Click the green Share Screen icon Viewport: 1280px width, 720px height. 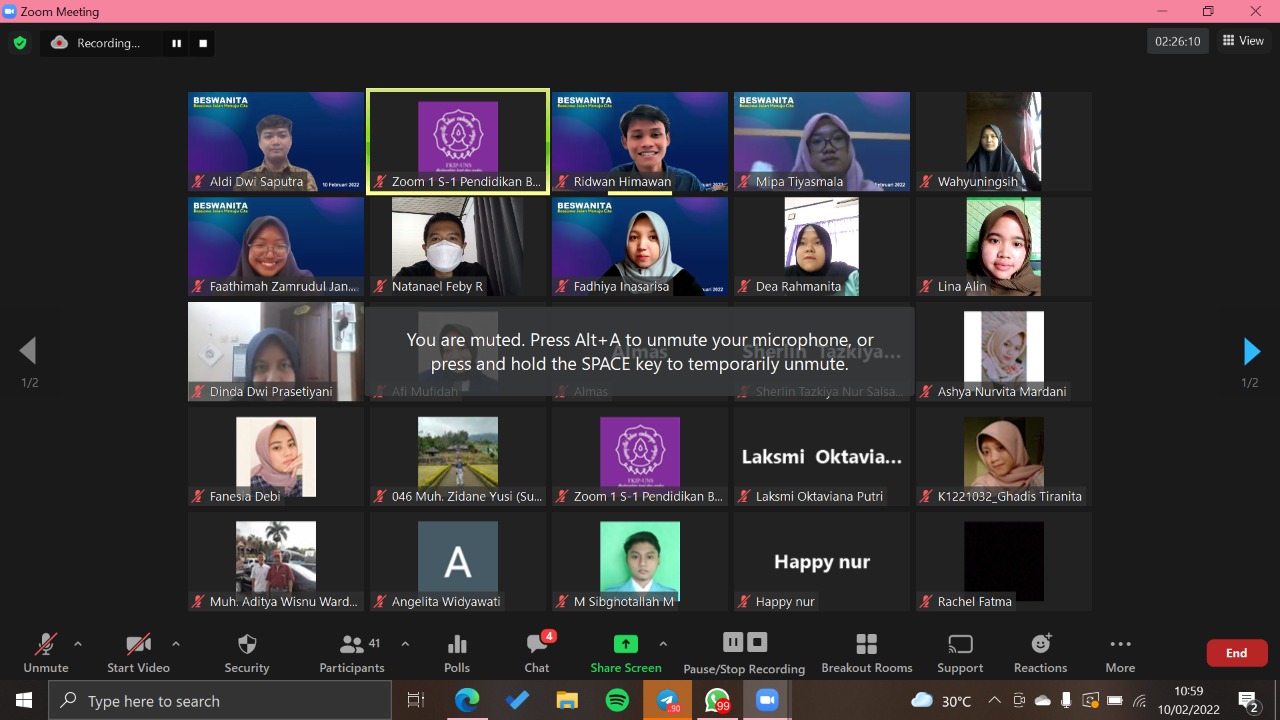[x=625, y=645]
